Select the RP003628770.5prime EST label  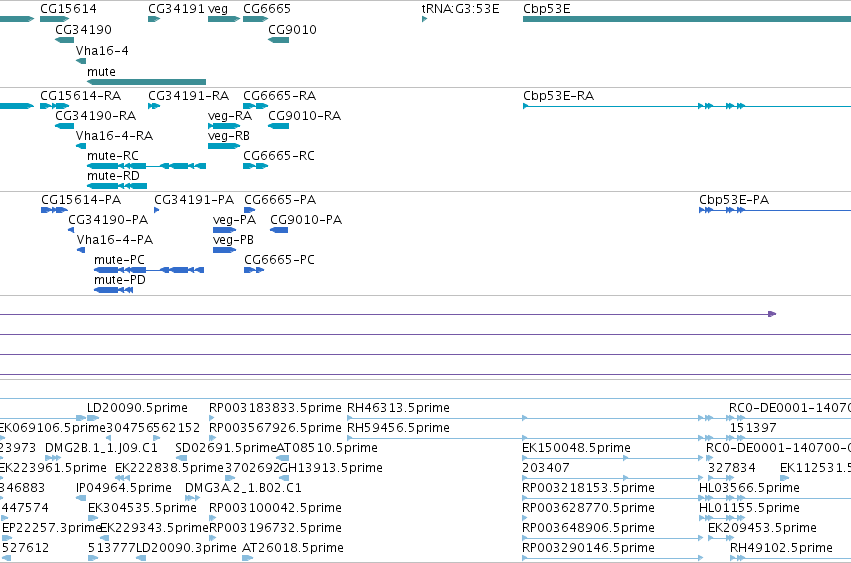588,508
